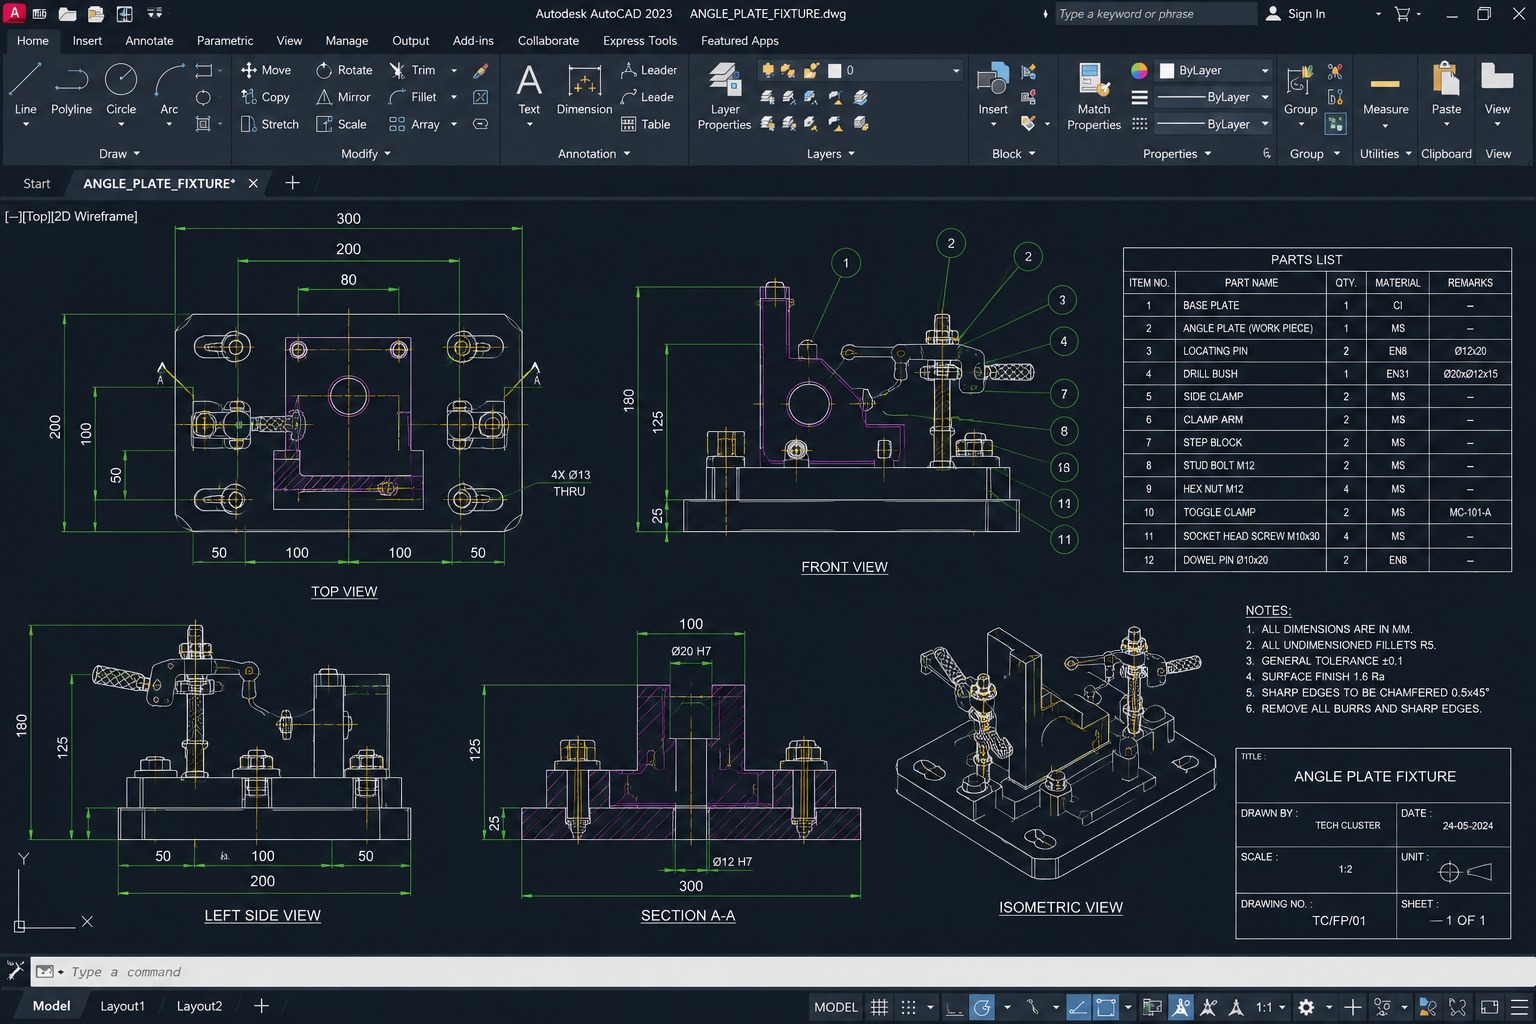Toggle 2D Object Snap
The width and height of the screenshot is (1536, 1024).
point(1105,1007)
